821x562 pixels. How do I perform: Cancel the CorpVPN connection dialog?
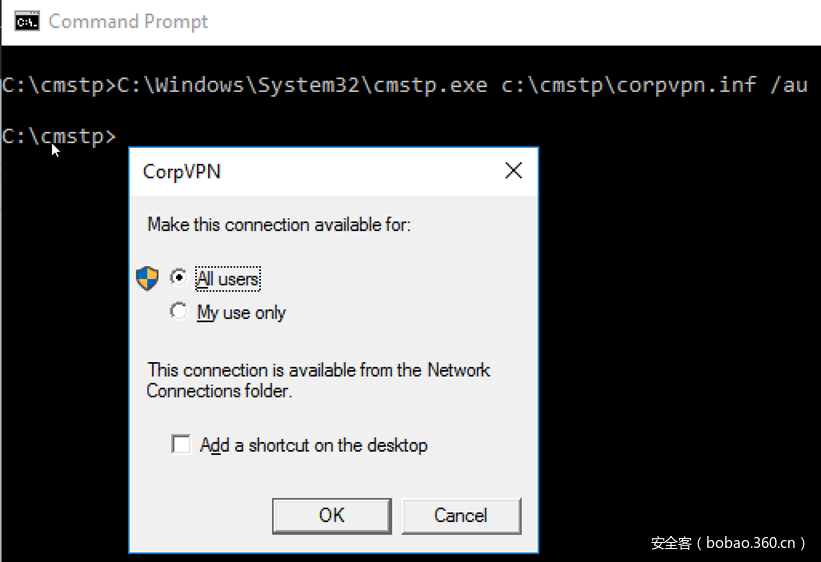pos(460,515)
